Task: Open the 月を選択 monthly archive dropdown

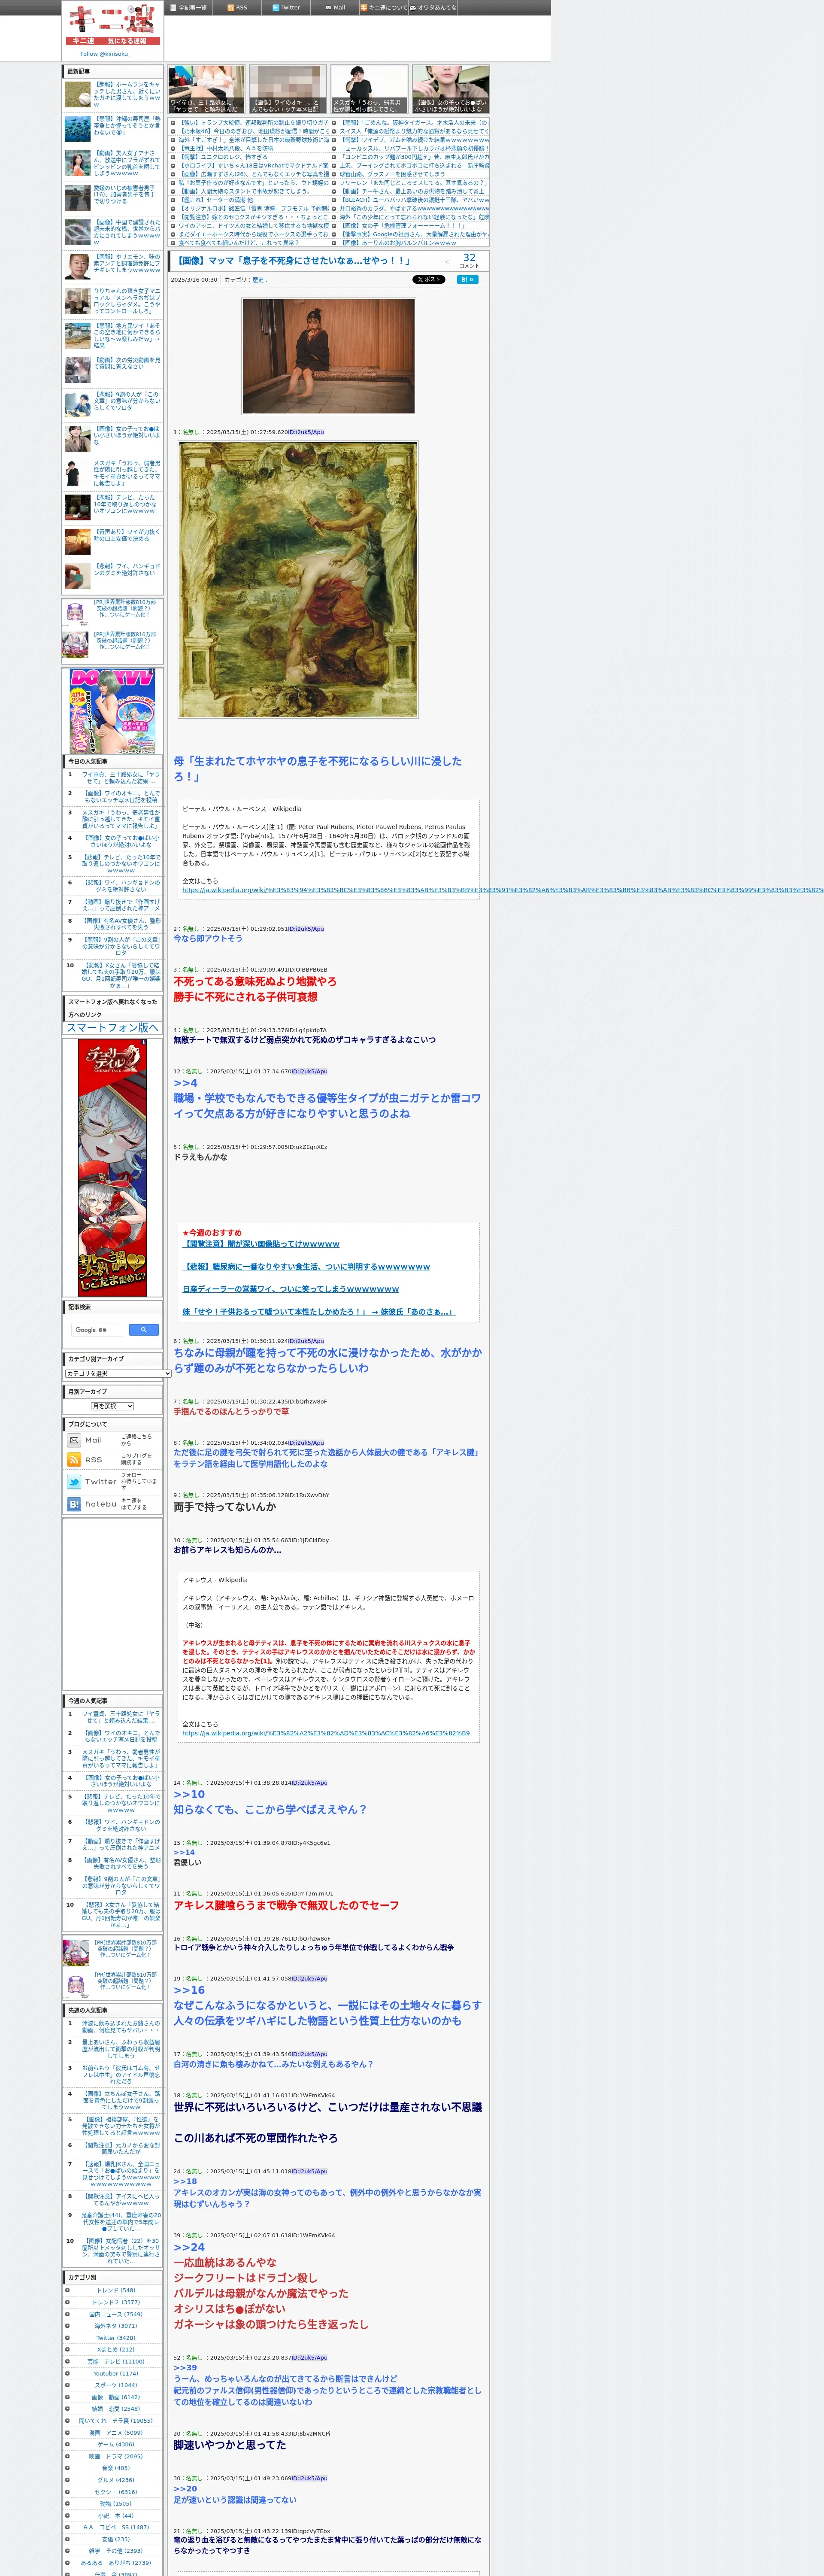Action: [x=112, y=1406]
